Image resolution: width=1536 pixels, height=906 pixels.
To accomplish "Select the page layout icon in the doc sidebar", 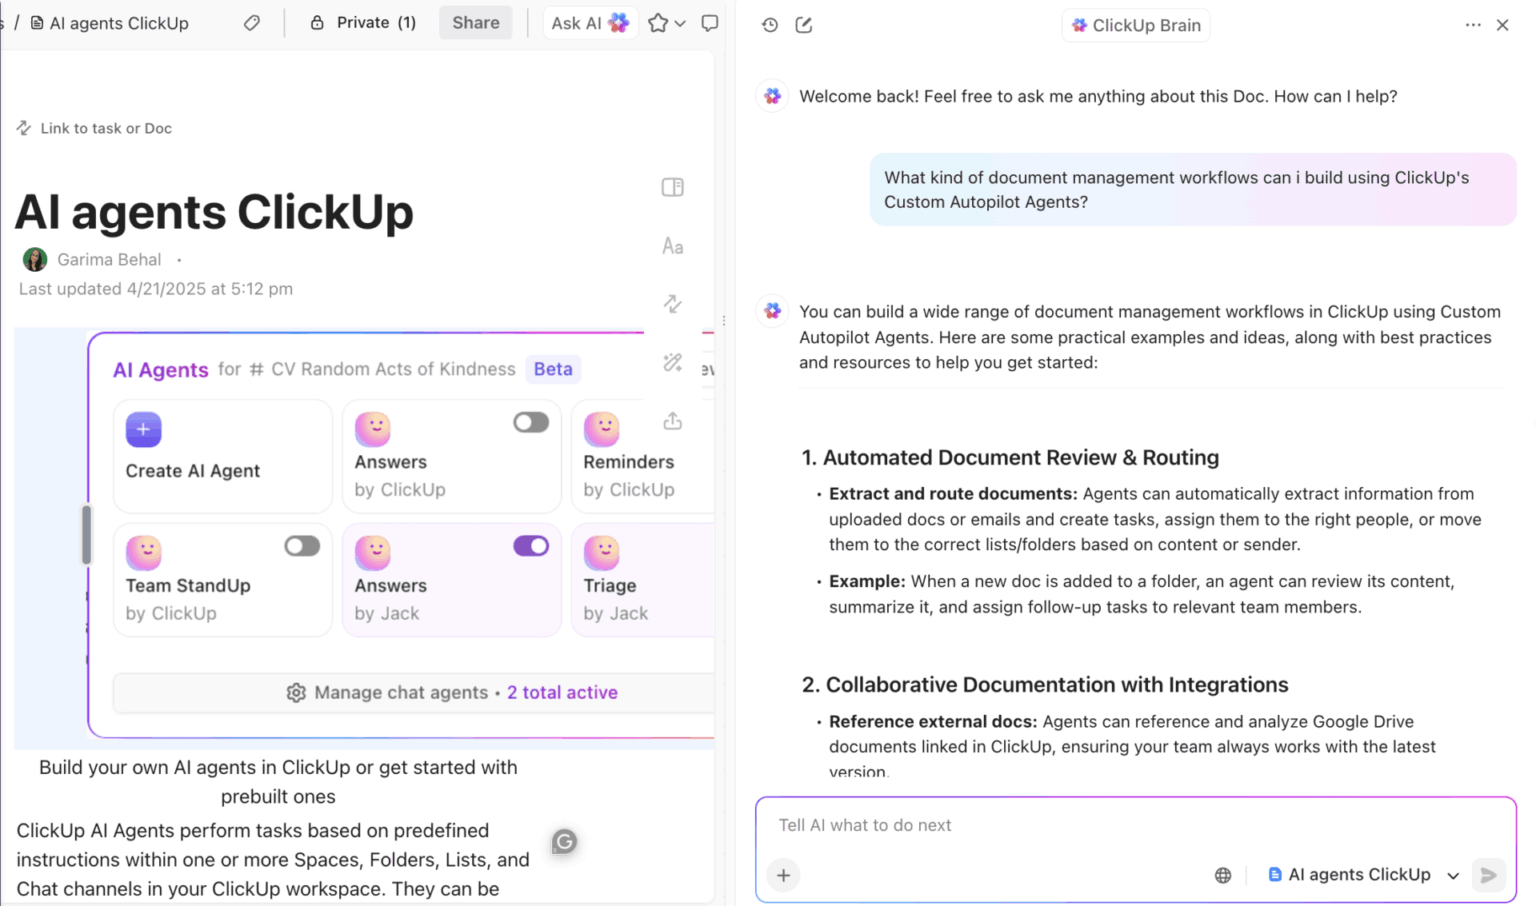I will click(x=671, y=187).
